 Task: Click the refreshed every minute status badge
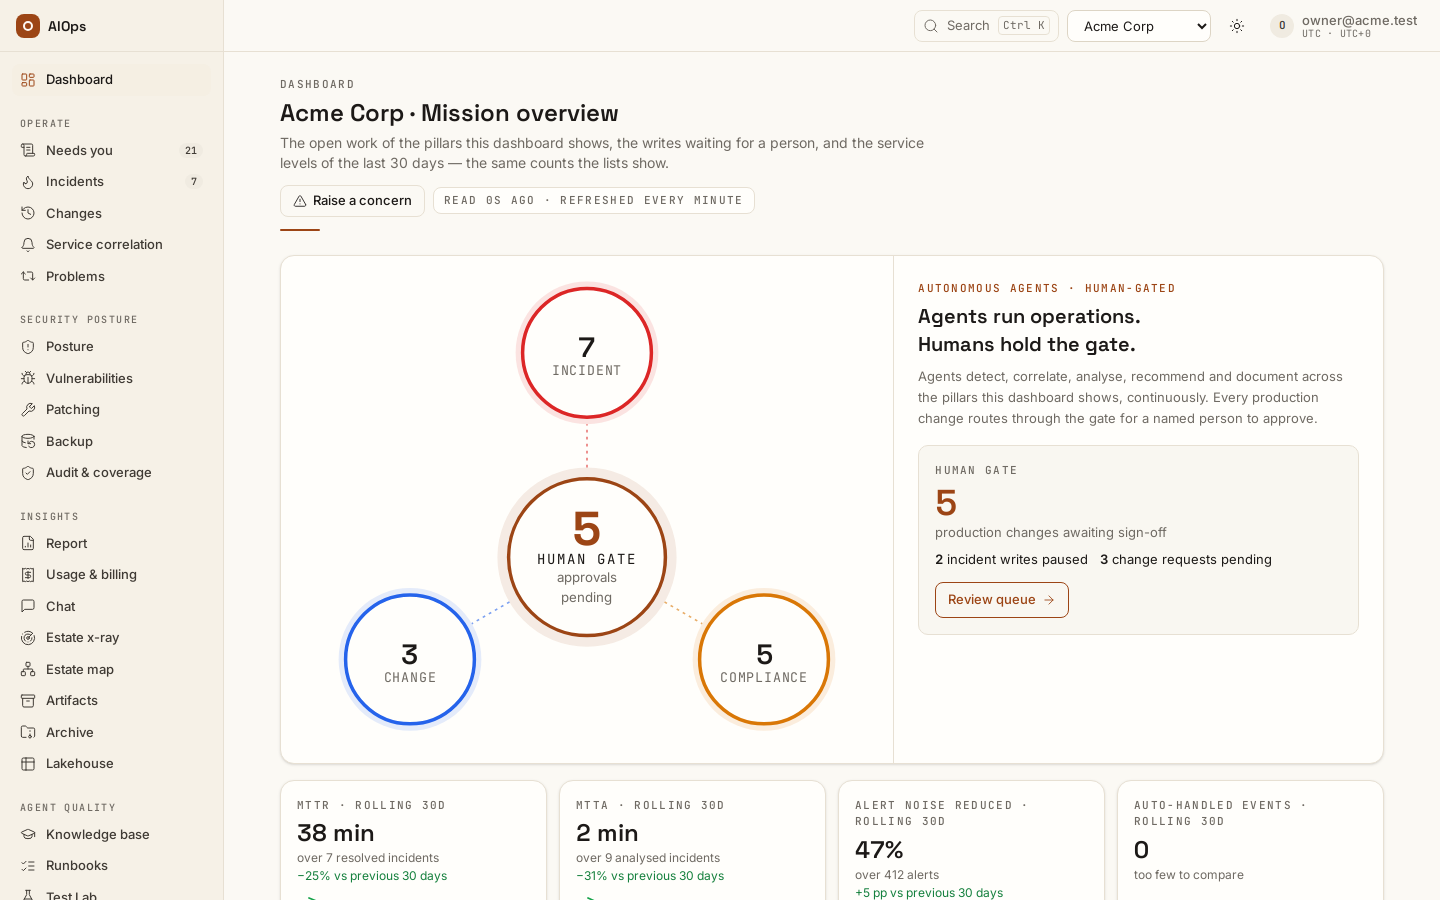(x=594, y=201)
